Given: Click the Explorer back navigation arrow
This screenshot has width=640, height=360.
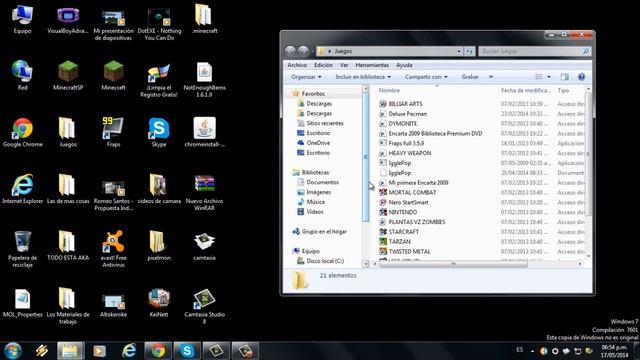Looking at the screenshot, I should 290,51.
